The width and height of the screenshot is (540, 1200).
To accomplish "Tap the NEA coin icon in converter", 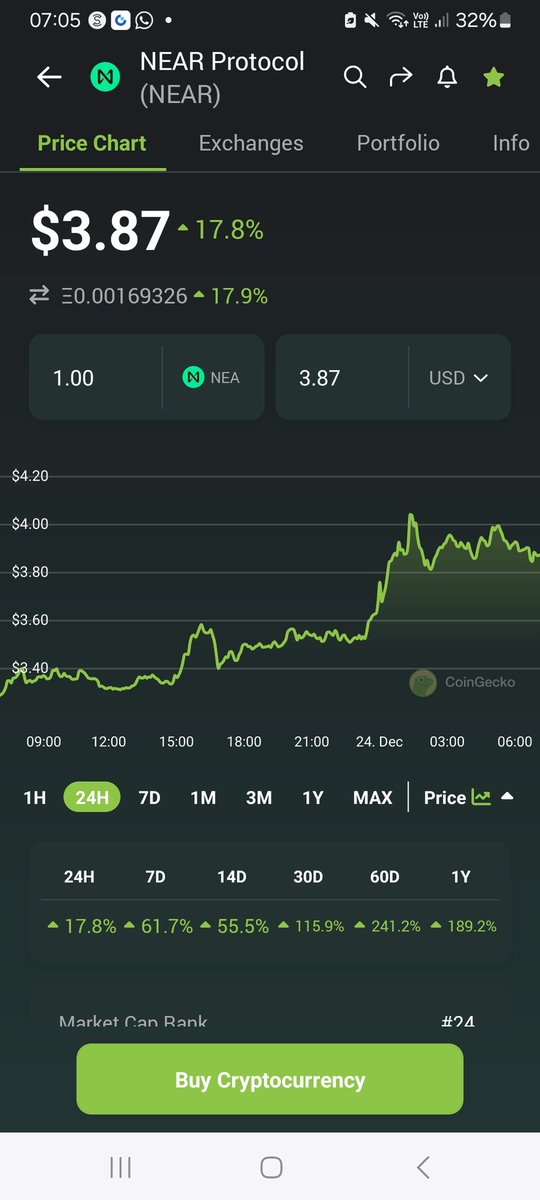I will [x=193, y=378].
